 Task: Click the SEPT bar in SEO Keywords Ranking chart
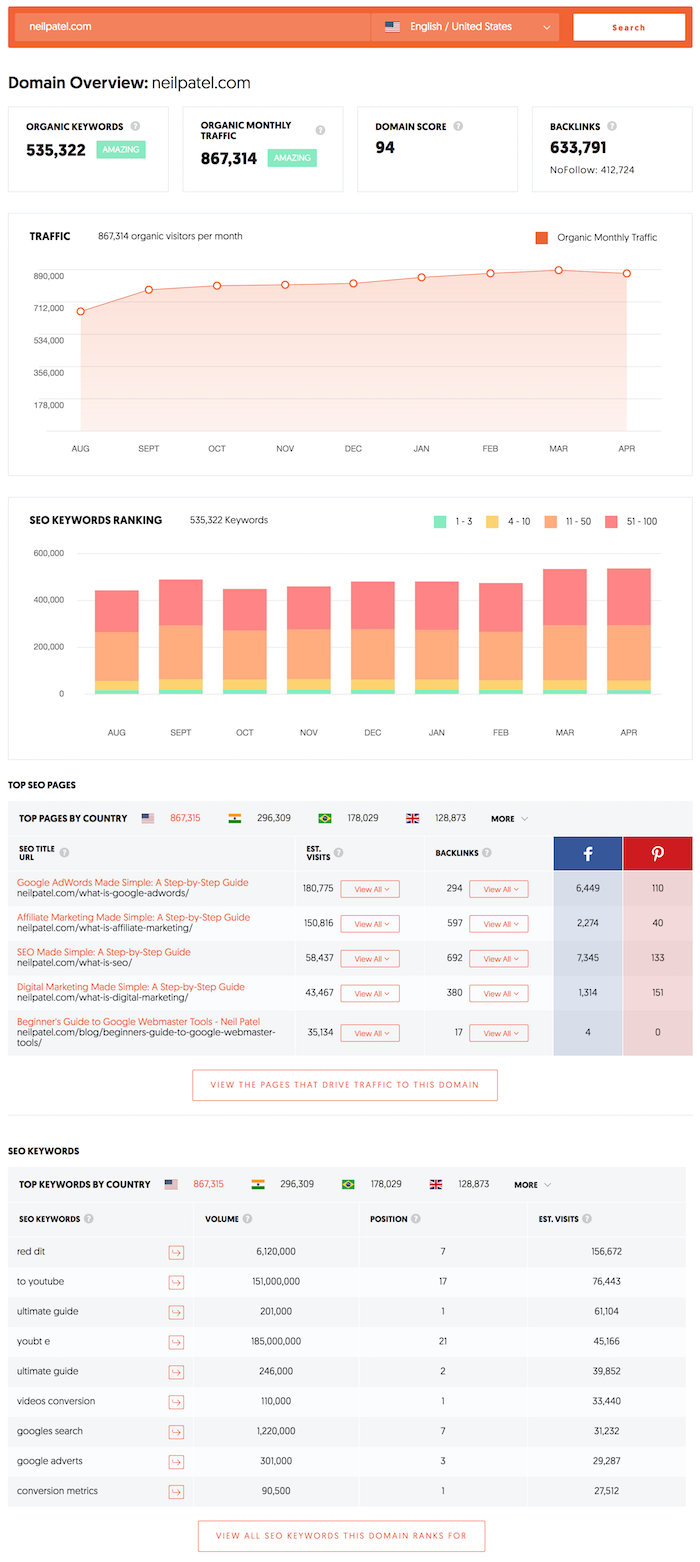point(181,637)
